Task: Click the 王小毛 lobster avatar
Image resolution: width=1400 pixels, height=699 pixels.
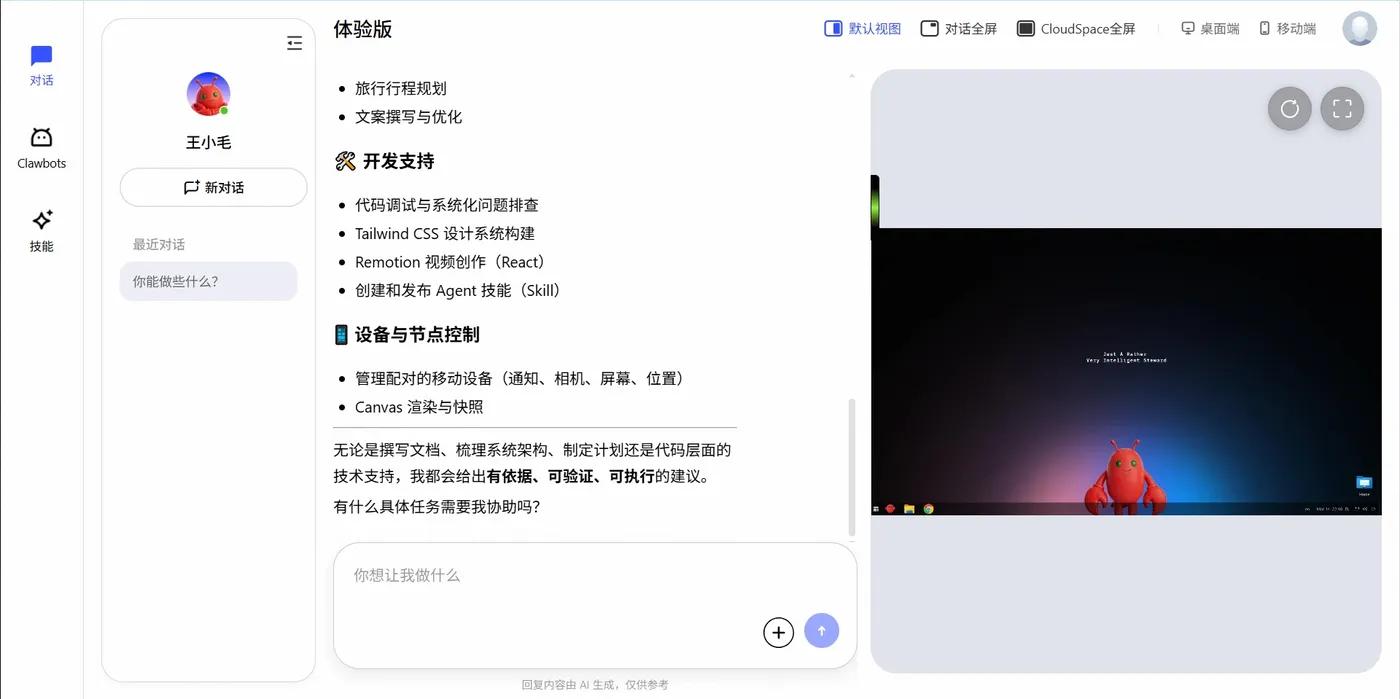Action: (x=208, y=95)
